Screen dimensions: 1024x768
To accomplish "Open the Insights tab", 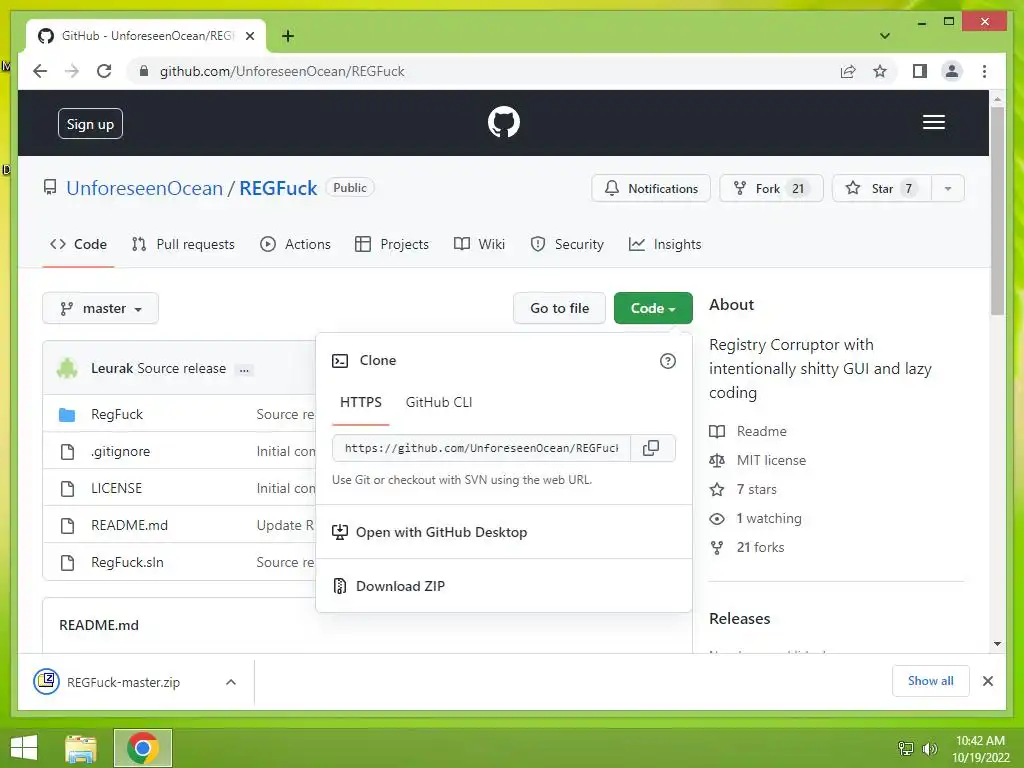I will pos(665,244).
